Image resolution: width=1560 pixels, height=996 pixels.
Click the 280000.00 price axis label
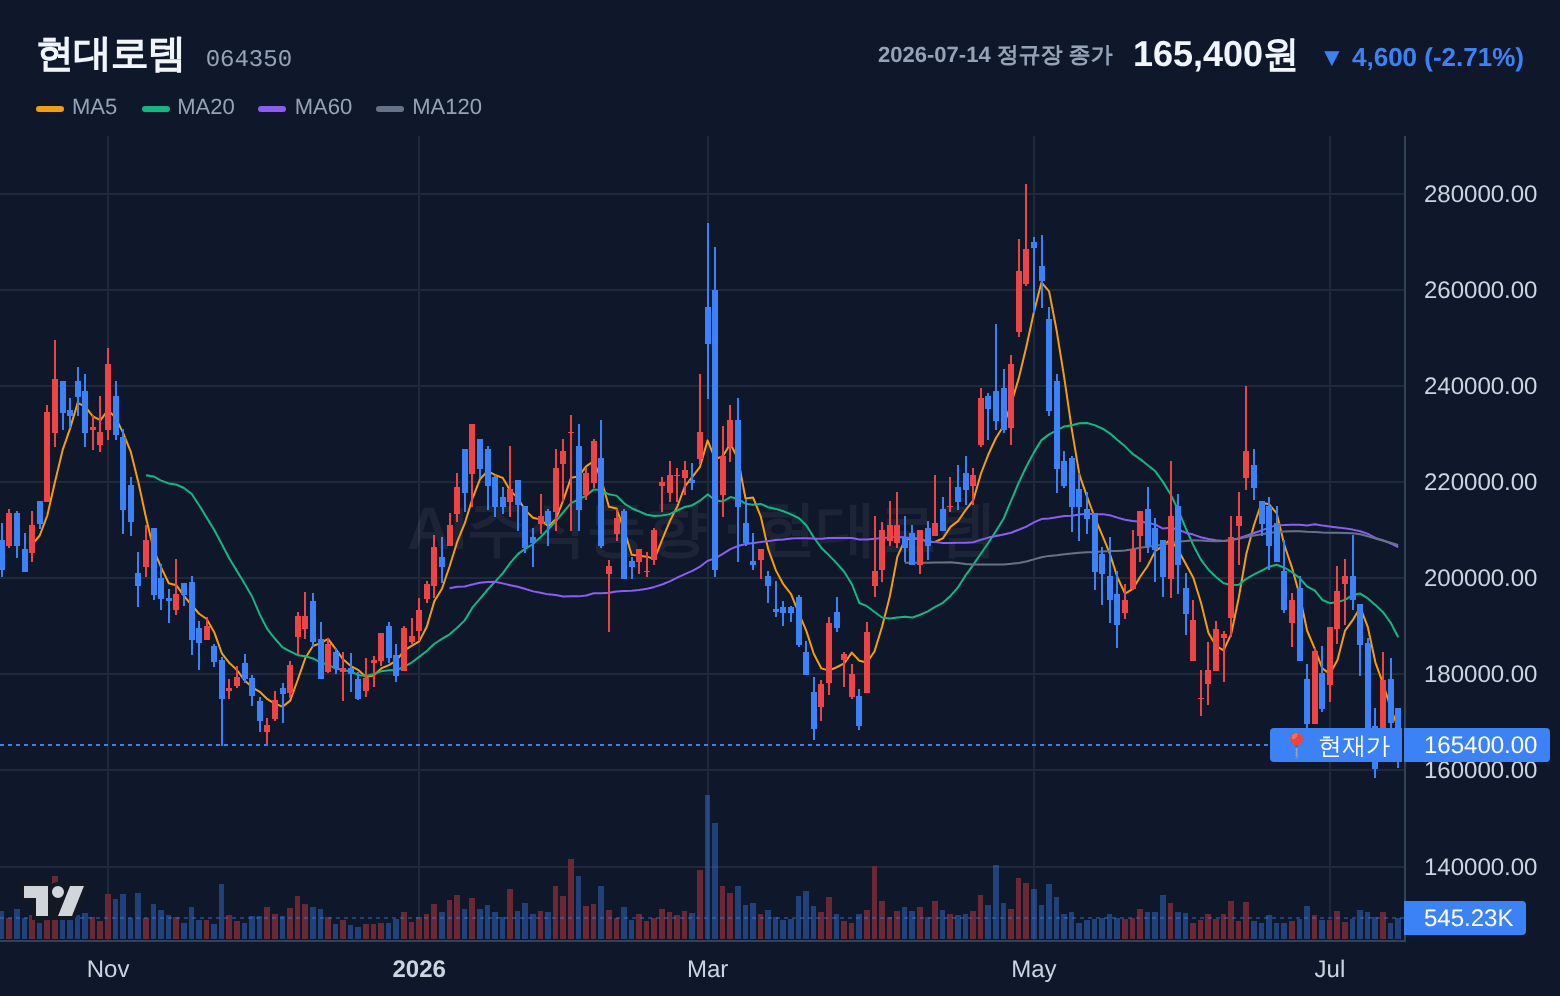pos(1480,194)
